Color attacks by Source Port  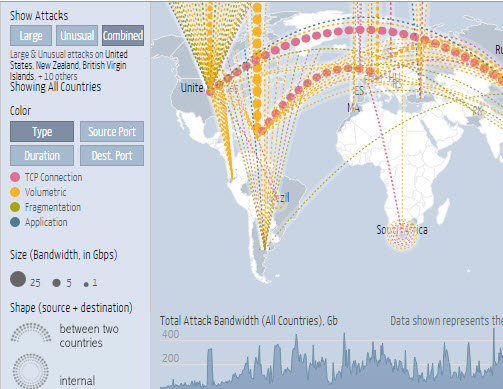pyautogui.click(x=112, y=132)
